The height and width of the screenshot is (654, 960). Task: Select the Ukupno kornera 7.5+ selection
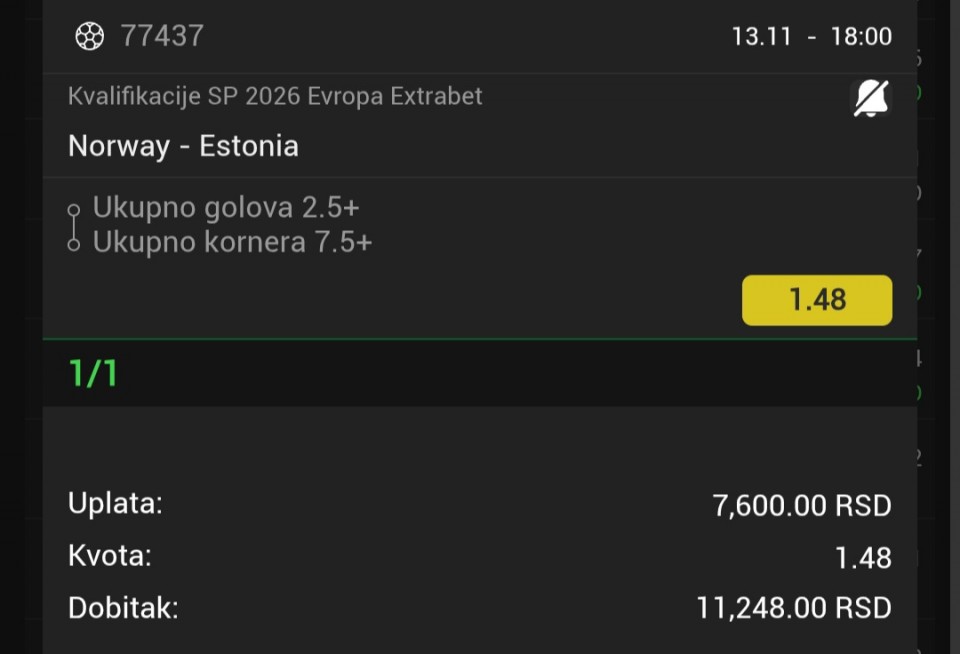[232, 242]
